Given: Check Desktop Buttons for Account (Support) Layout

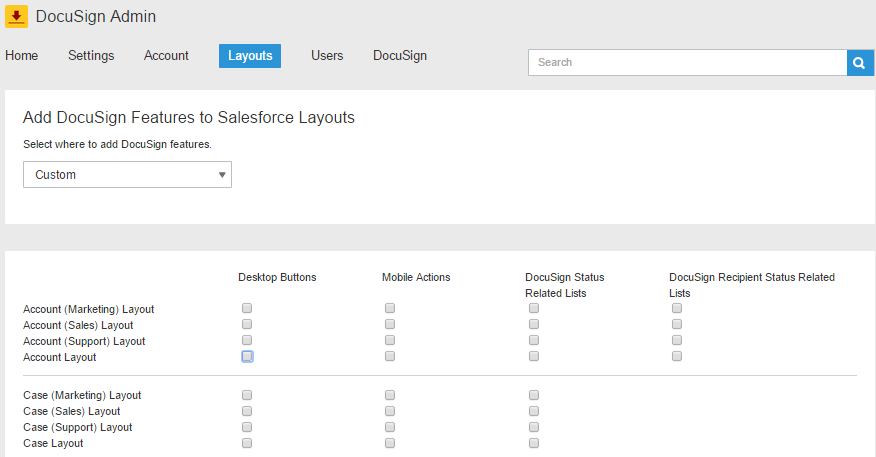Looking at the screenshot, I should 247,340.
